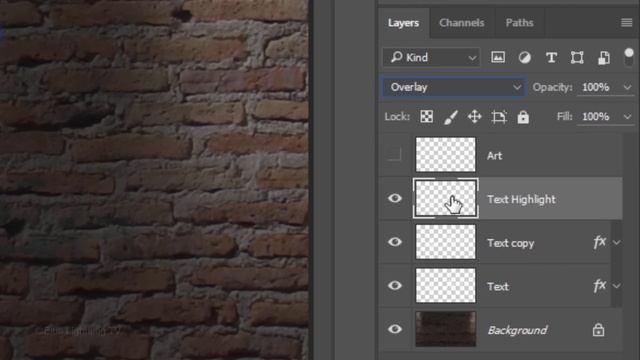Viewport: 640px width, 360px height.
Task: Filter for adjustment layers icon
Action: click(524, 58)
